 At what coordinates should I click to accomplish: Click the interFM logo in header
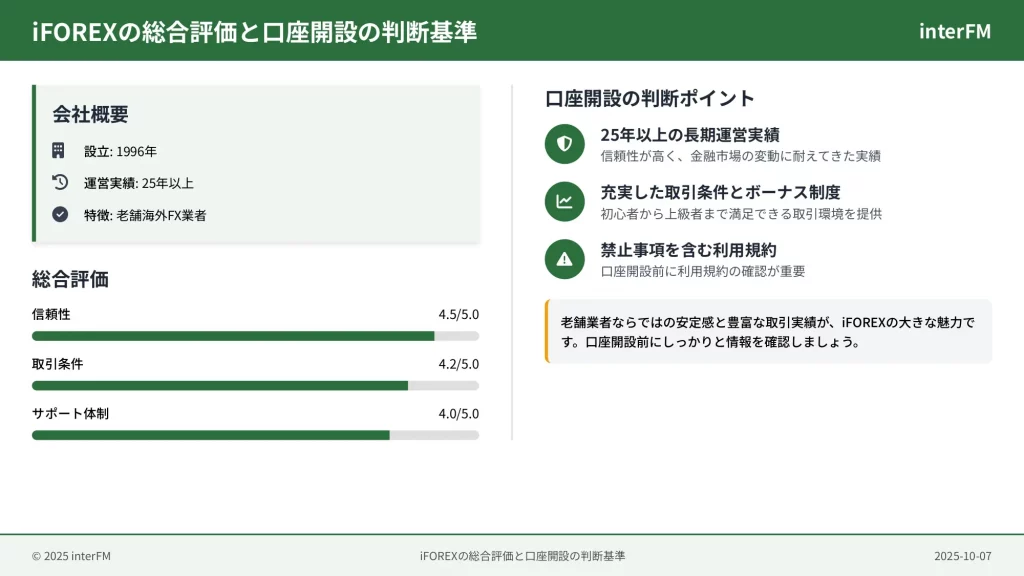[x=954, y=31]
